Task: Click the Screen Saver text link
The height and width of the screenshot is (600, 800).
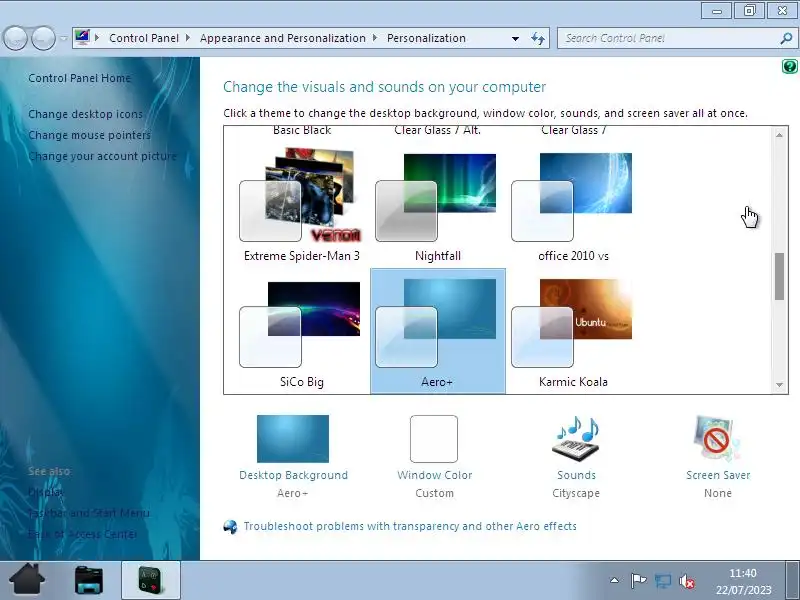Action: coord(718,476)
